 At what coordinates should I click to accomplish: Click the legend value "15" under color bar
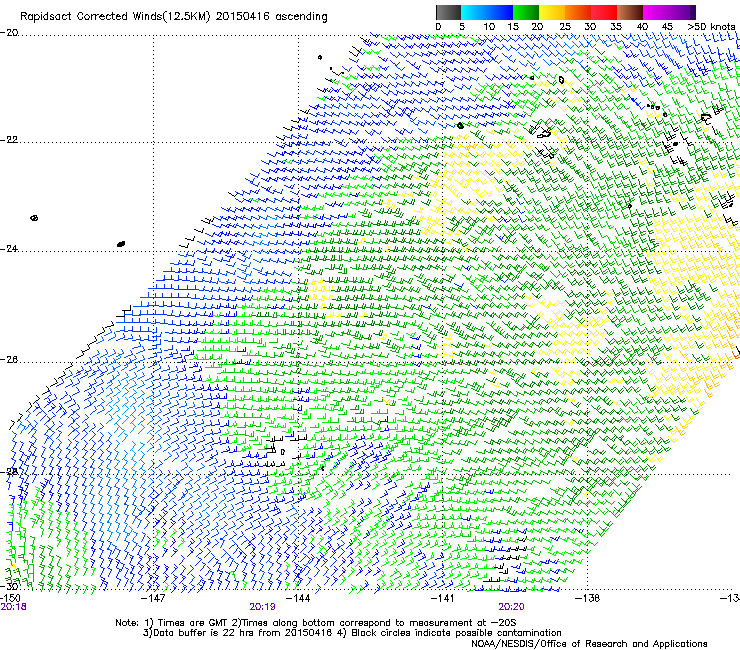point(513,27)
